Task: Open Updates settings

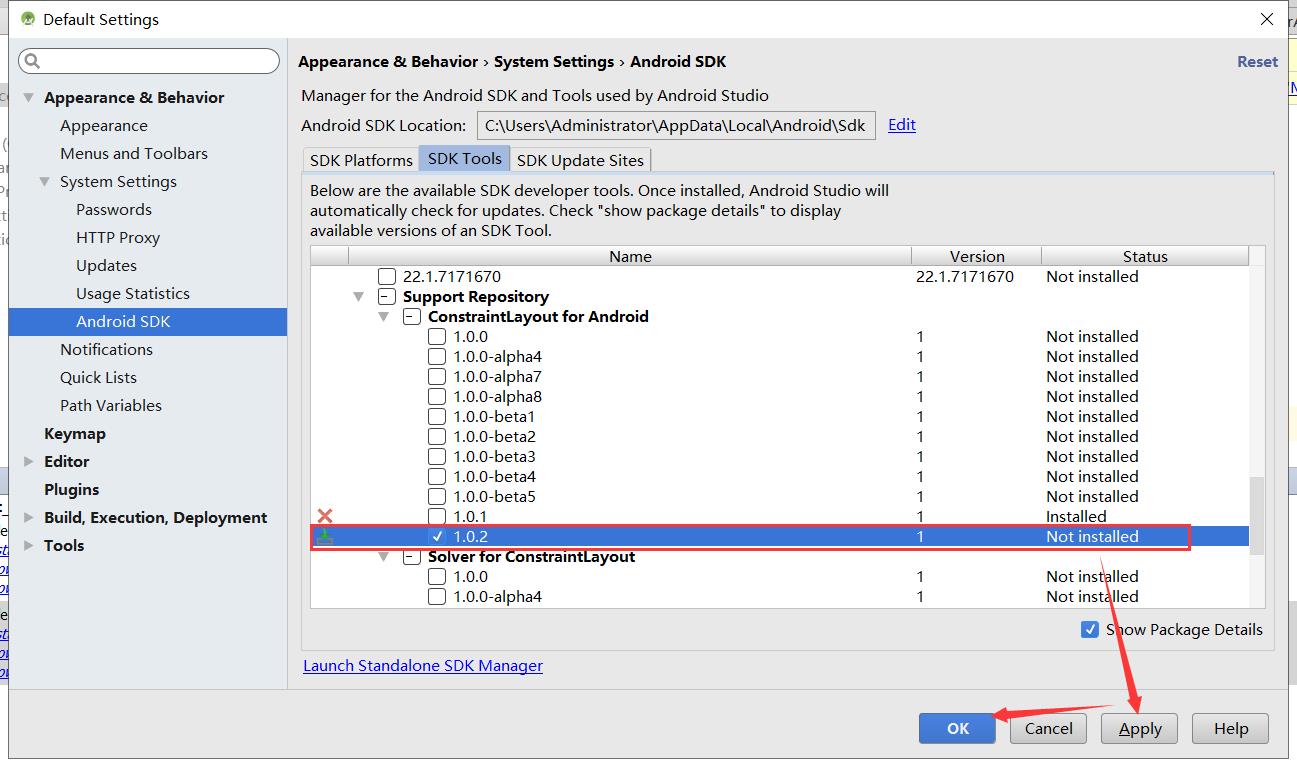Action: pos(106,266)
